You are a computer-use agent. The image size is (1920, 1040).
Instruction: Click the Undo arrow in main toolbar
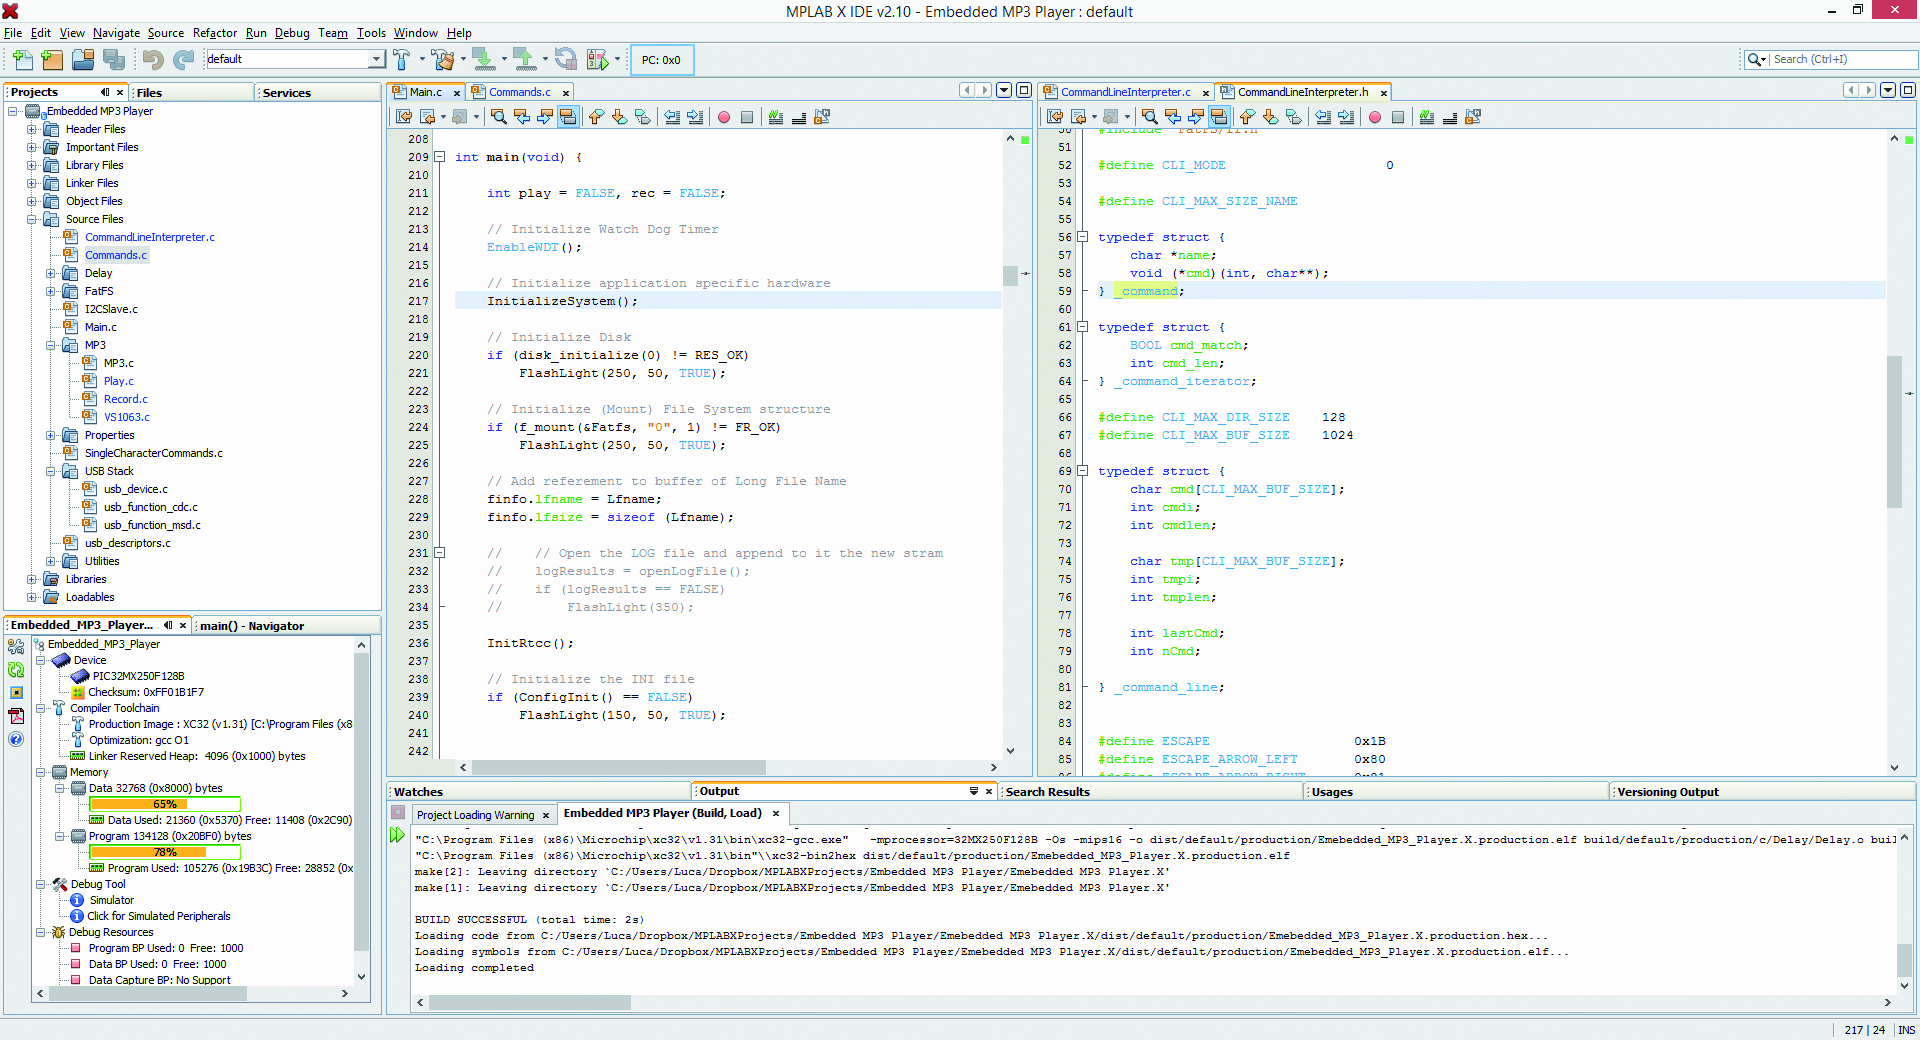click(x=152, y=60)
